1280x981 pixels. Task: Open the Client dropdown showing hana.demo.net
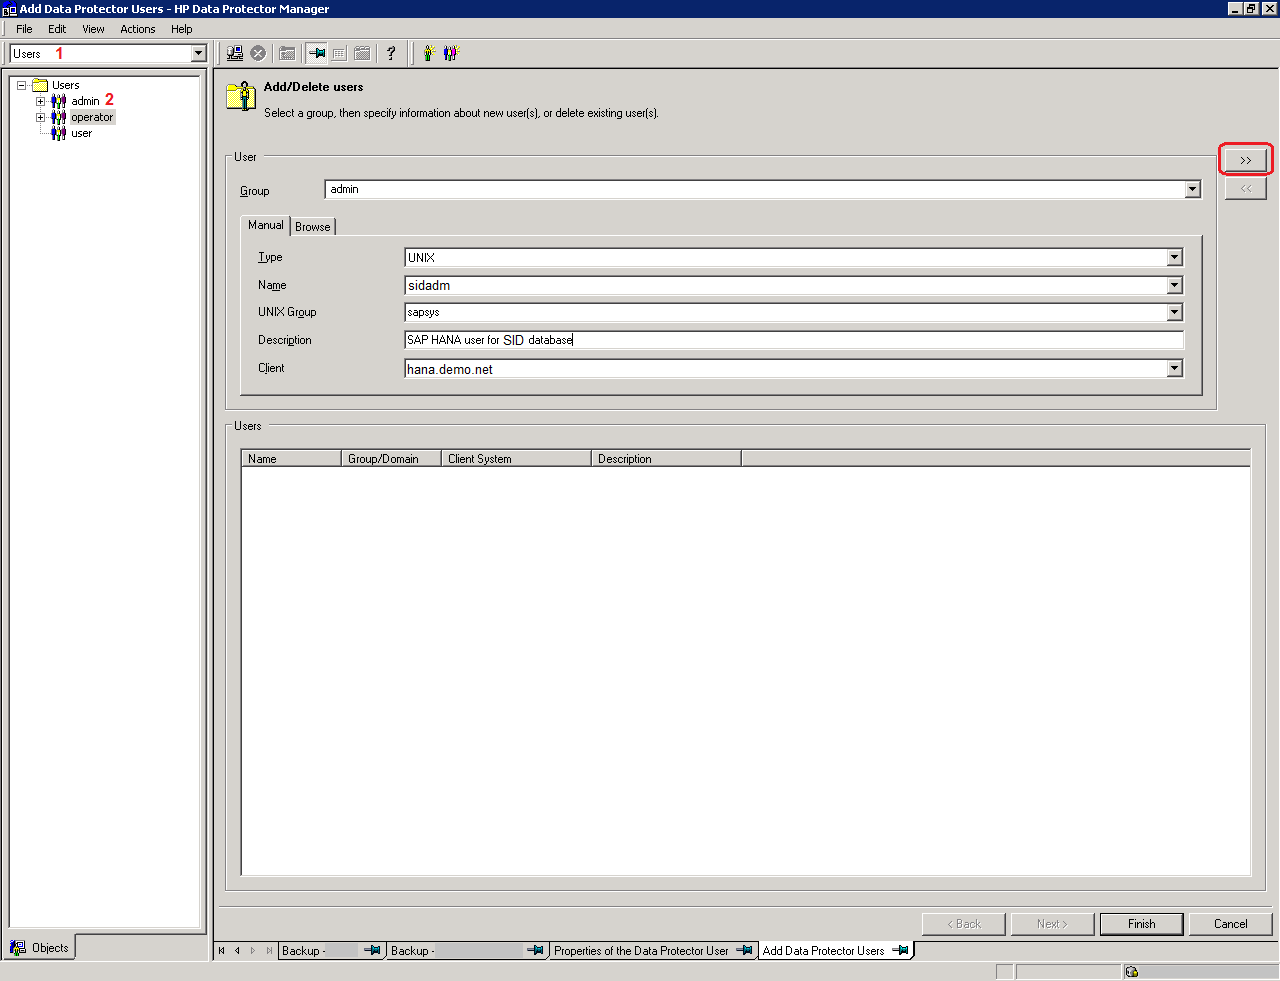pyautogui.click(x=1175, y=368)
